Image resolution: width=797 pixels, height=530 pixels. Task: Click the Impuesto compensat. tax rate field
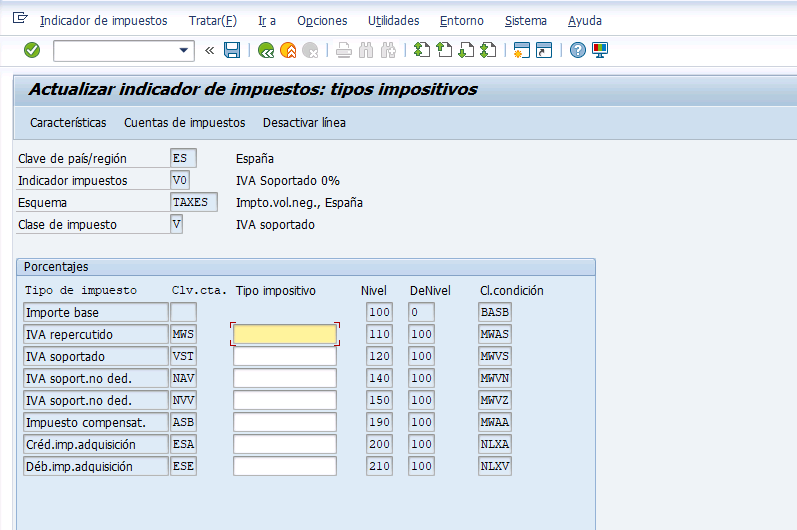(x=285, y=422)
